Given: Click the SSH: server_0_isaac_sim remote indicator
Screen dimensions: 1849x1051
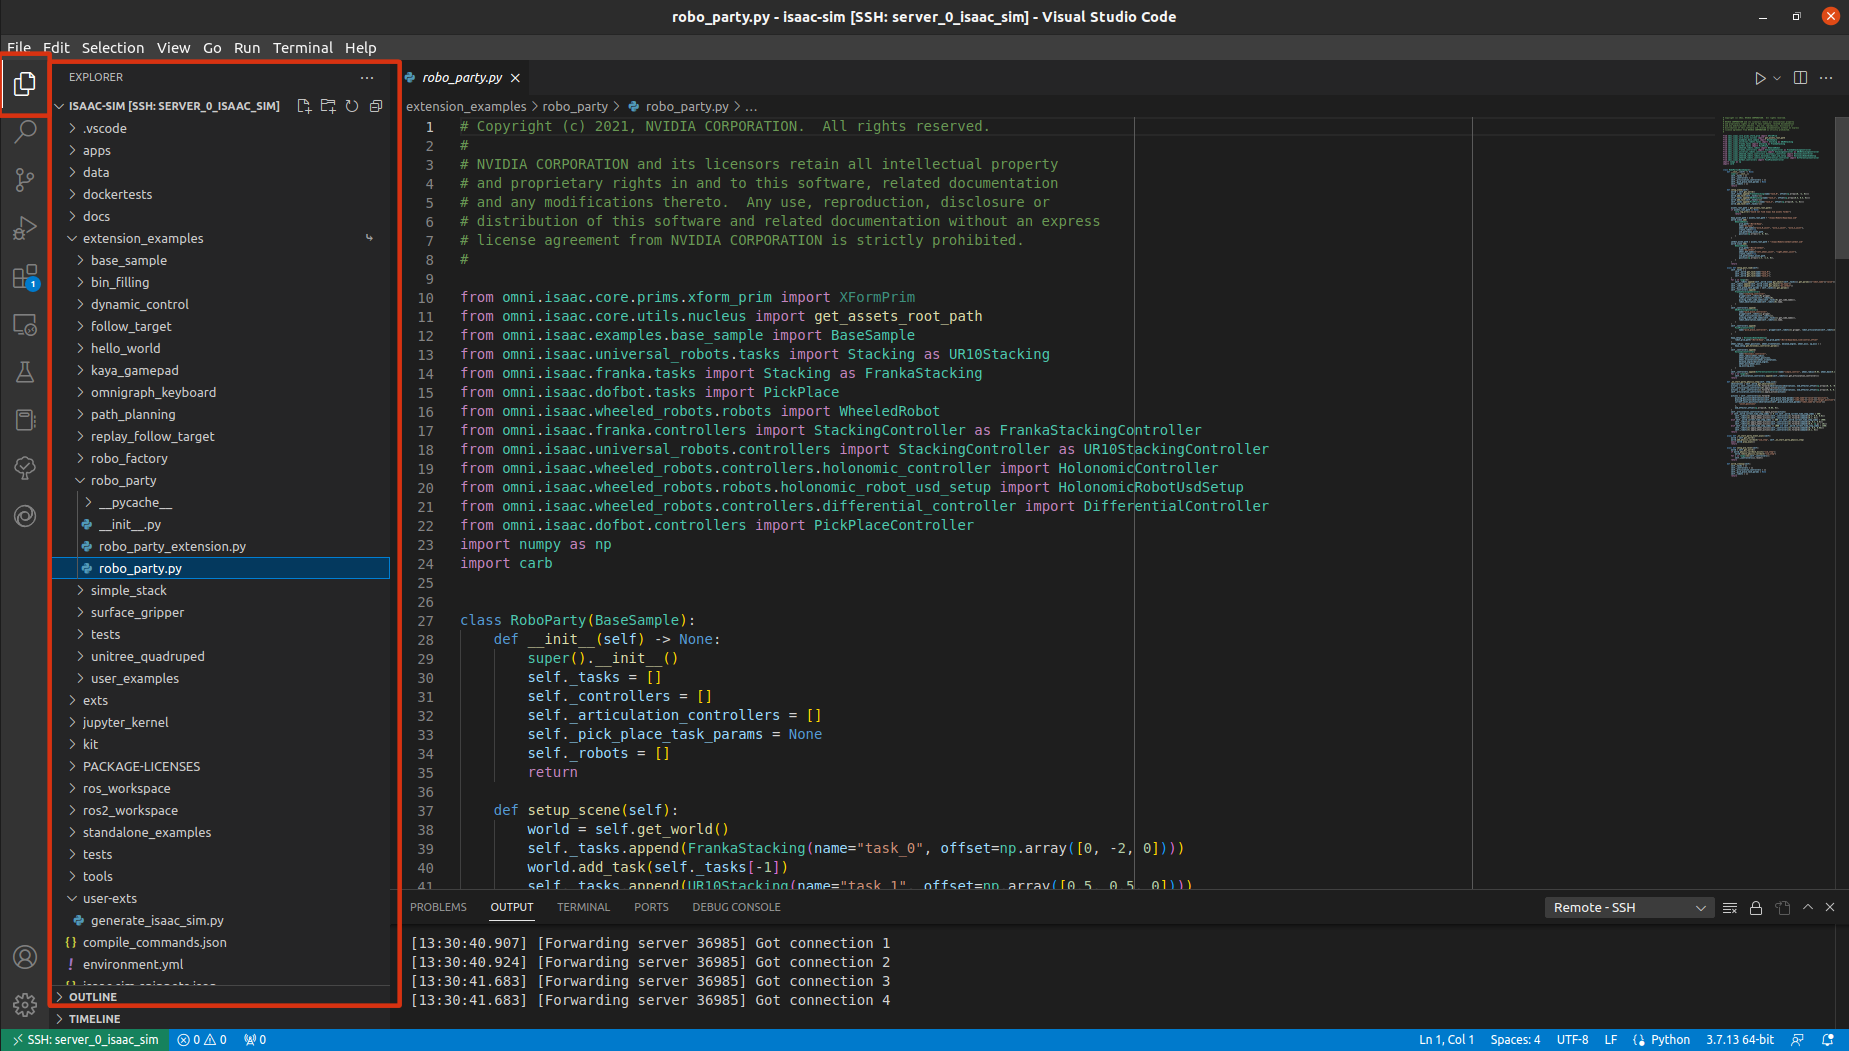Looking at the screenshot, I should click(85, 1039).
